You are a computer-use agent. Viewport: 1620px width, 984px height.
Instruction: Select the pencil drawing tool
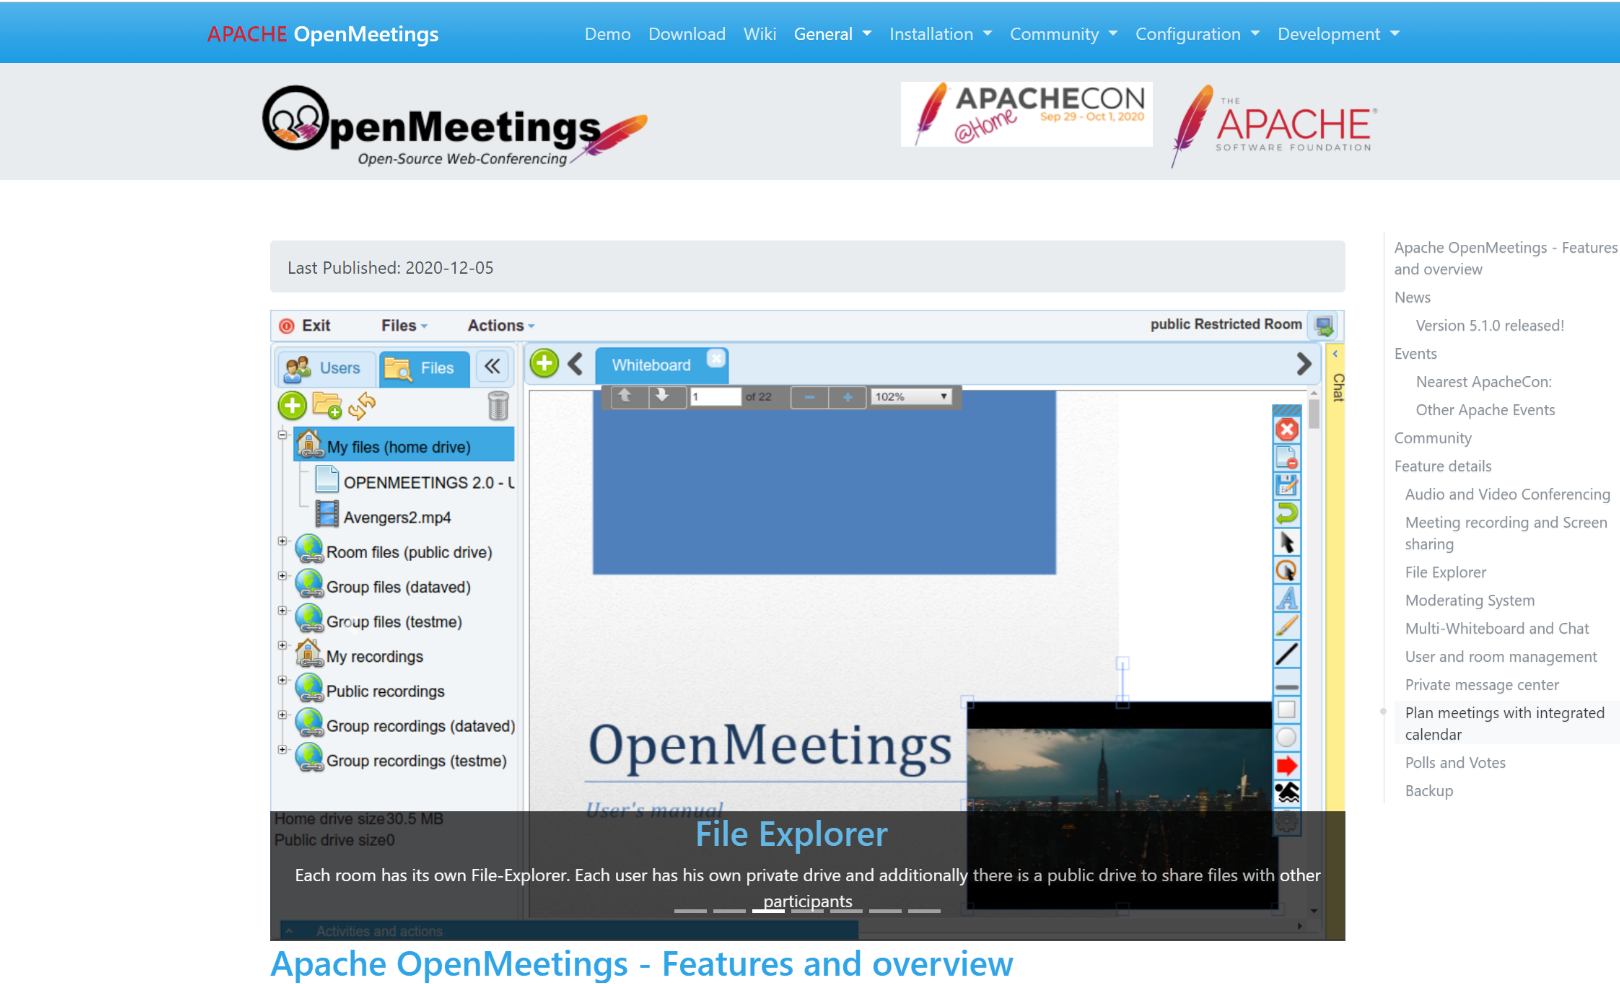point(1287,626)
